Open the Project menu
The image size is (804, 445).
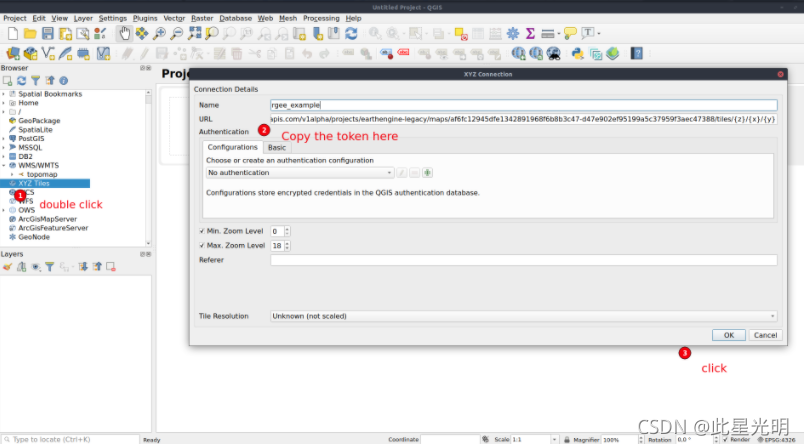(14, 18)
